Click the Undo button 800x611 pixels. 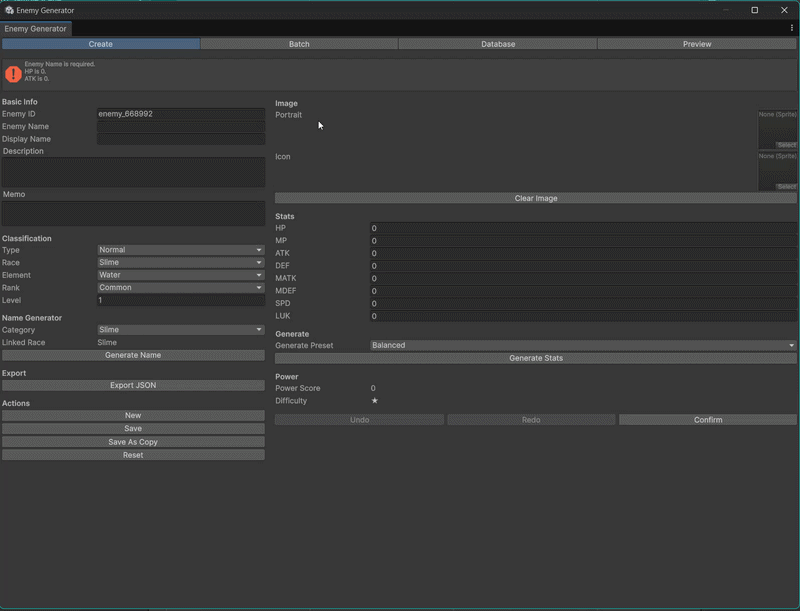tap(359, 420)
